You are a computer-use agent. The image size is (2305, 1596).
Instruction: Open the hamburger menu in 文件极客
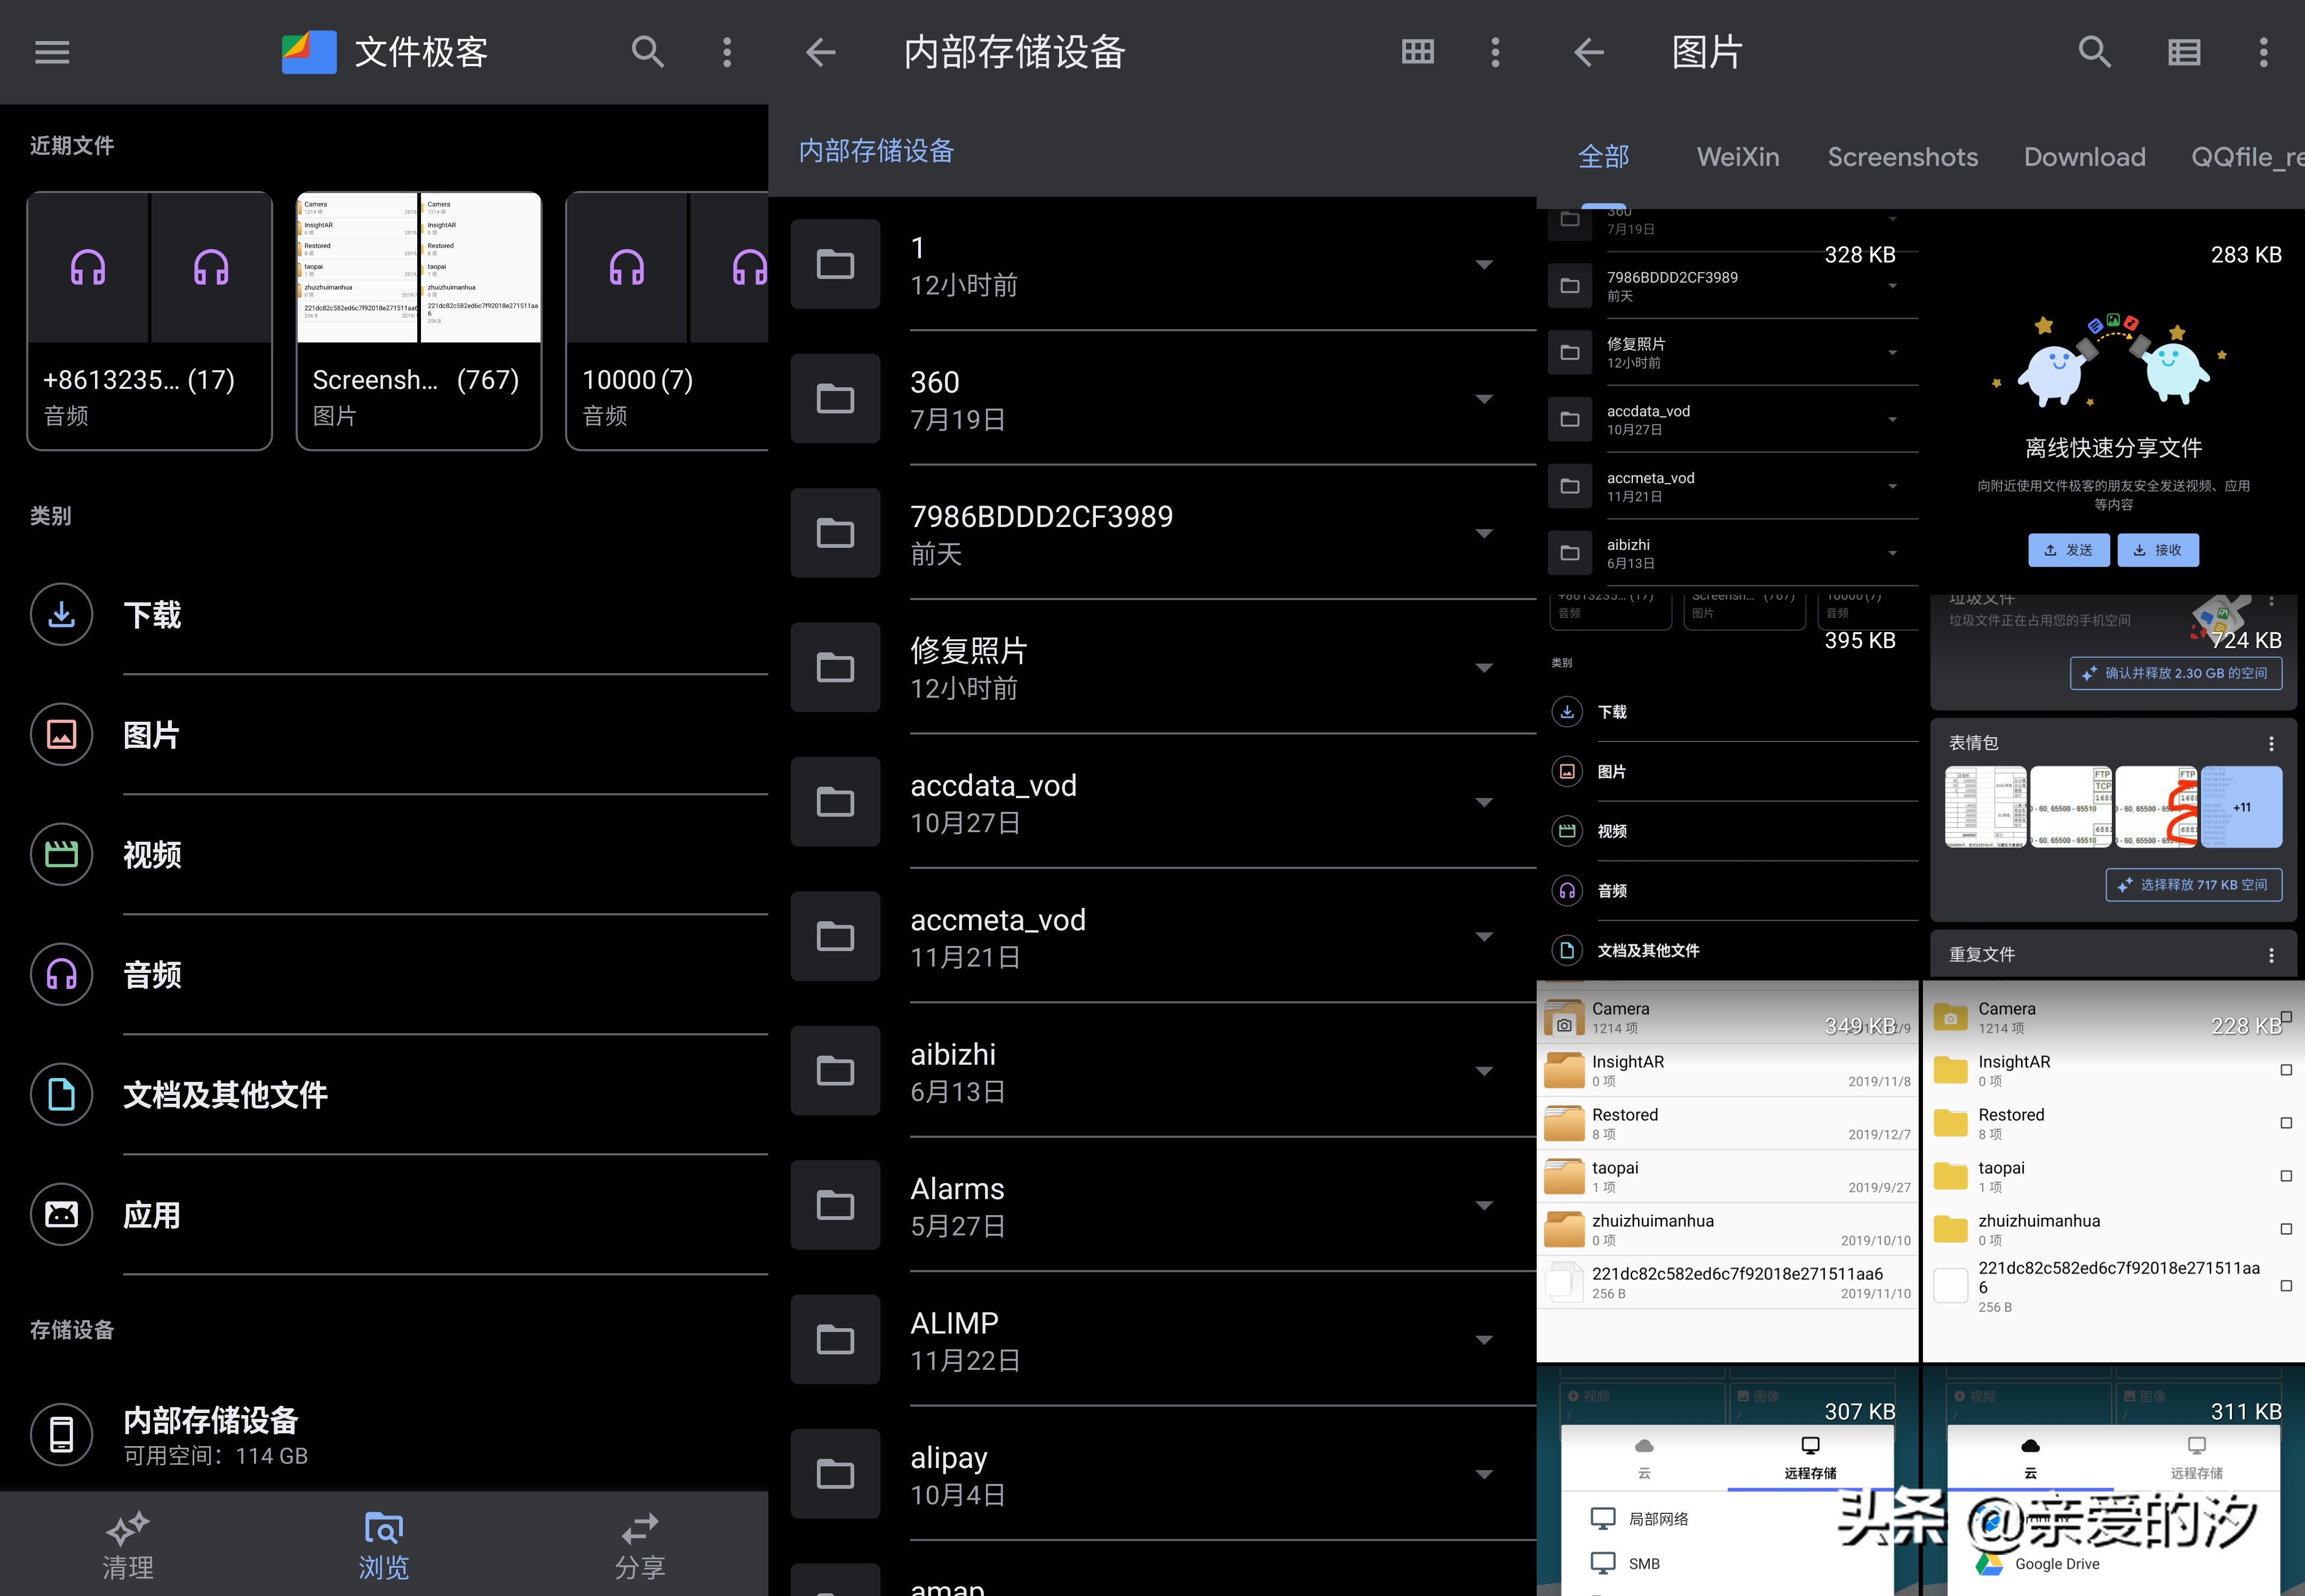coord(52,52)
